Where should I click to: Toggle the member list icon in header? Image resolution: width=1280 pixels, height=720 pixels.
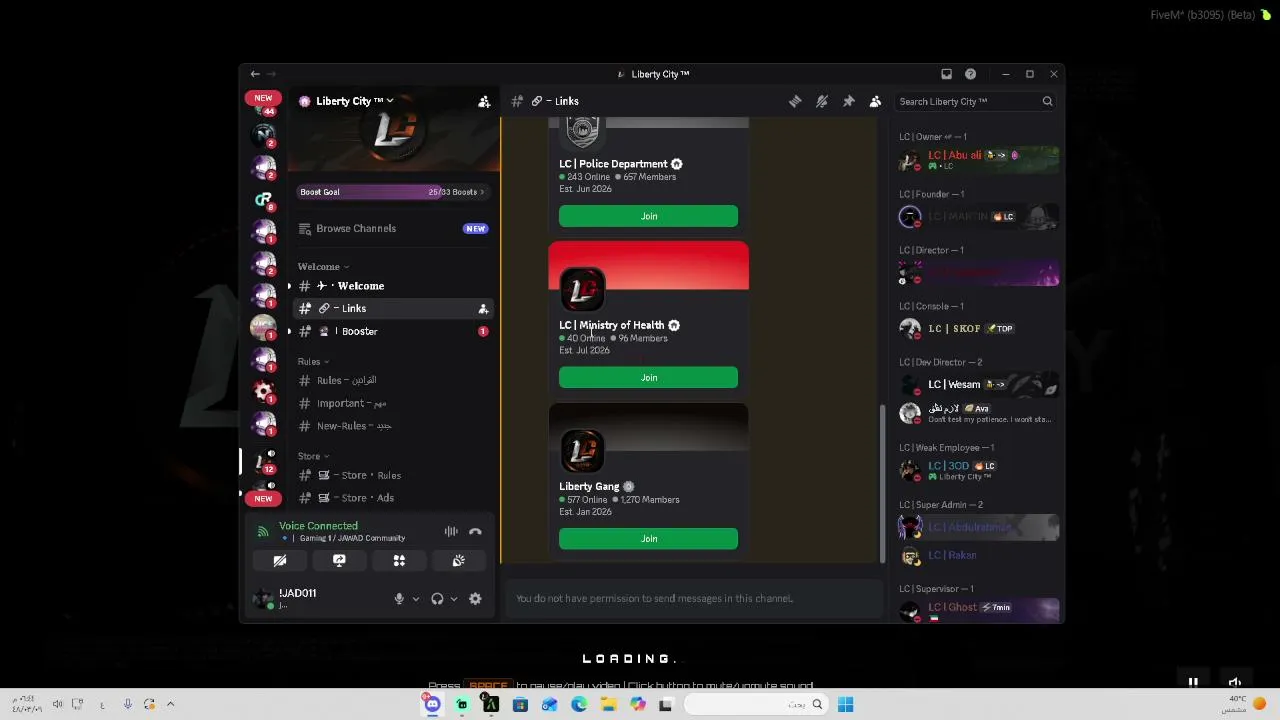(875, 101)
